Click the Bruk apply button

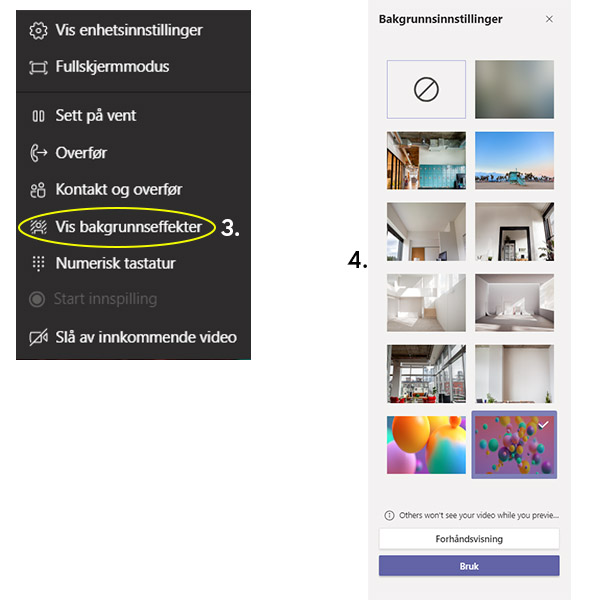tap(469, 566)
